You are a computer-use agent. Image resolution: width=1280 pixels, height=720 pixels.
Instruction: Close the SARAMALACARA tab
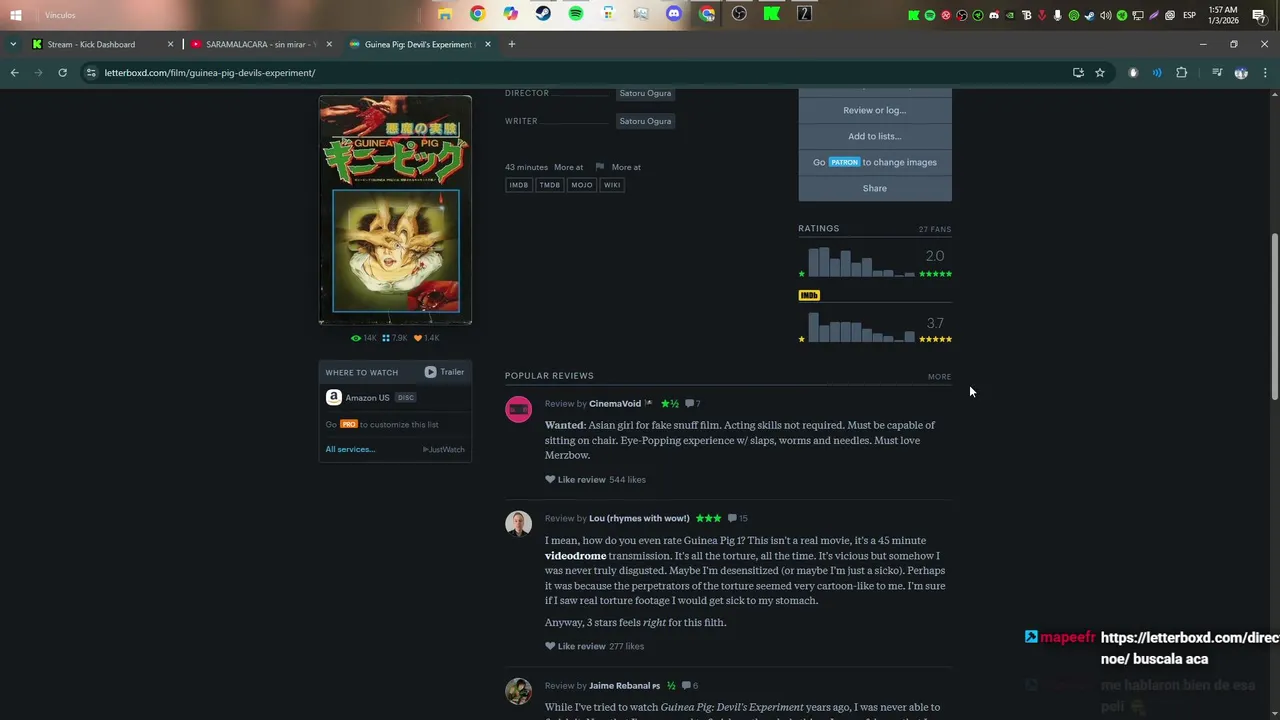coord(329,44)
